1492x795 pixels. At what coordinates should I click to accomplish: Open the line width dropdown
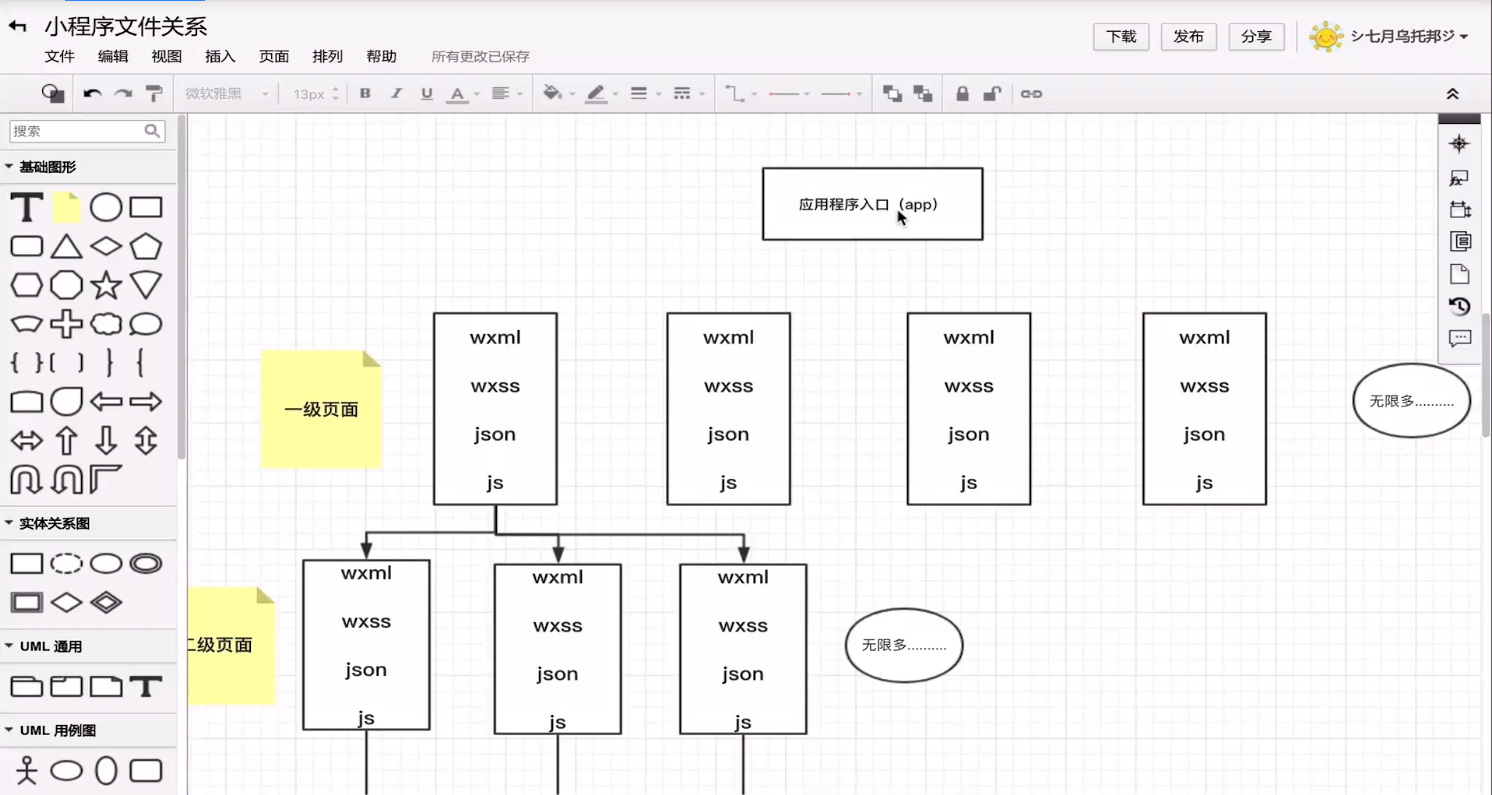click(645, 94)
